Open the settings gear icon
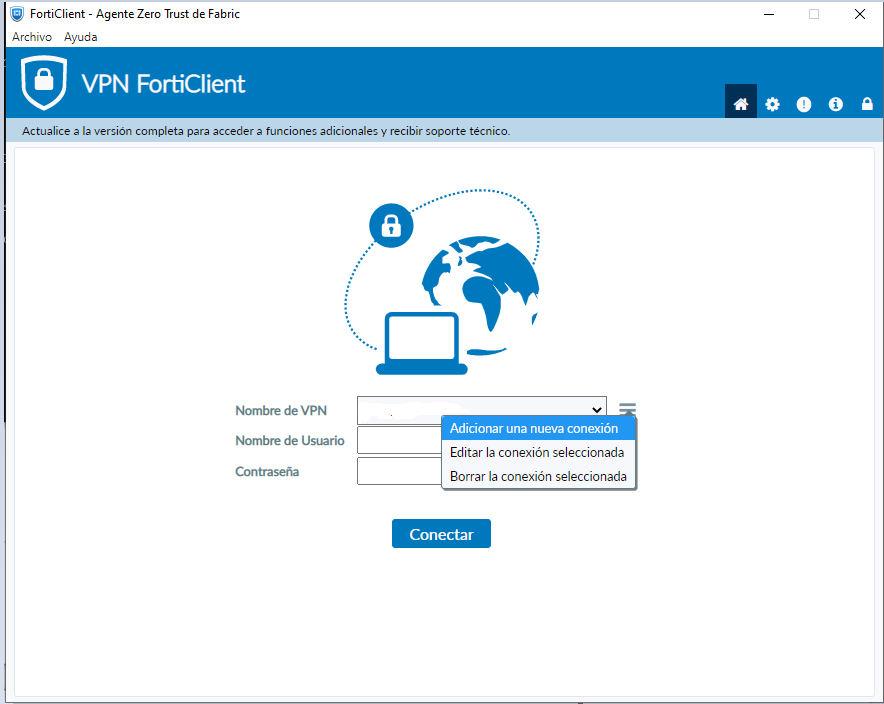Image resolution: width=884 pixels, height=704 pixels. [x=772, y=104]
